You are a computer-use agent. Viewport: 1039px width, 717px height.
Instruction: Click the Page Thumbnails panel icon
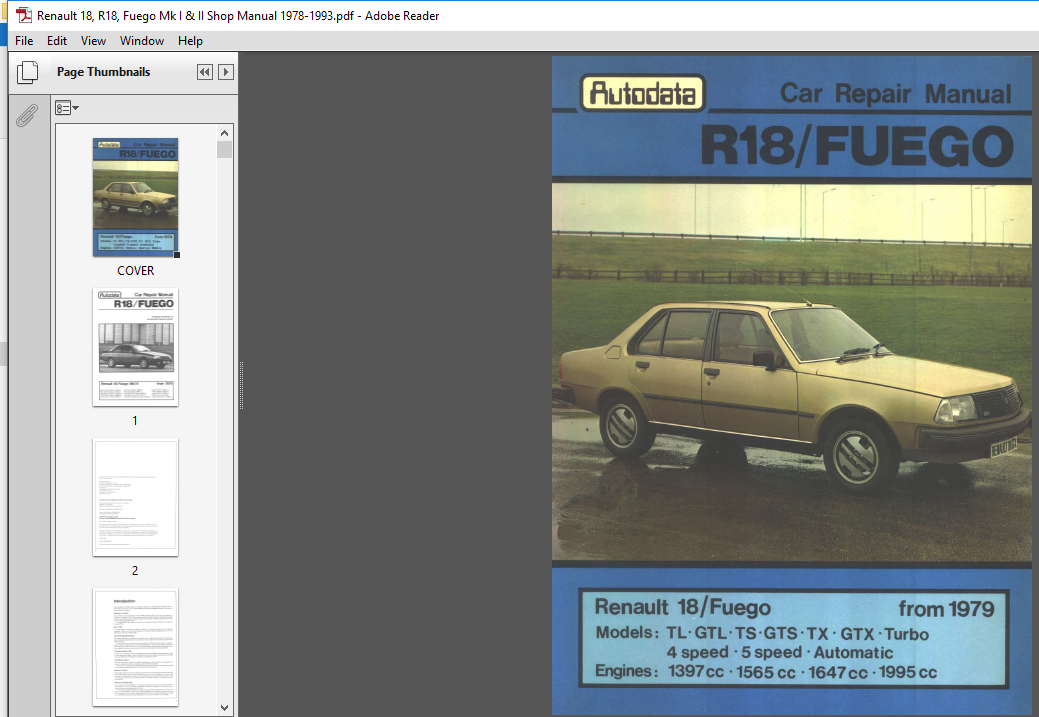point(27,72)
